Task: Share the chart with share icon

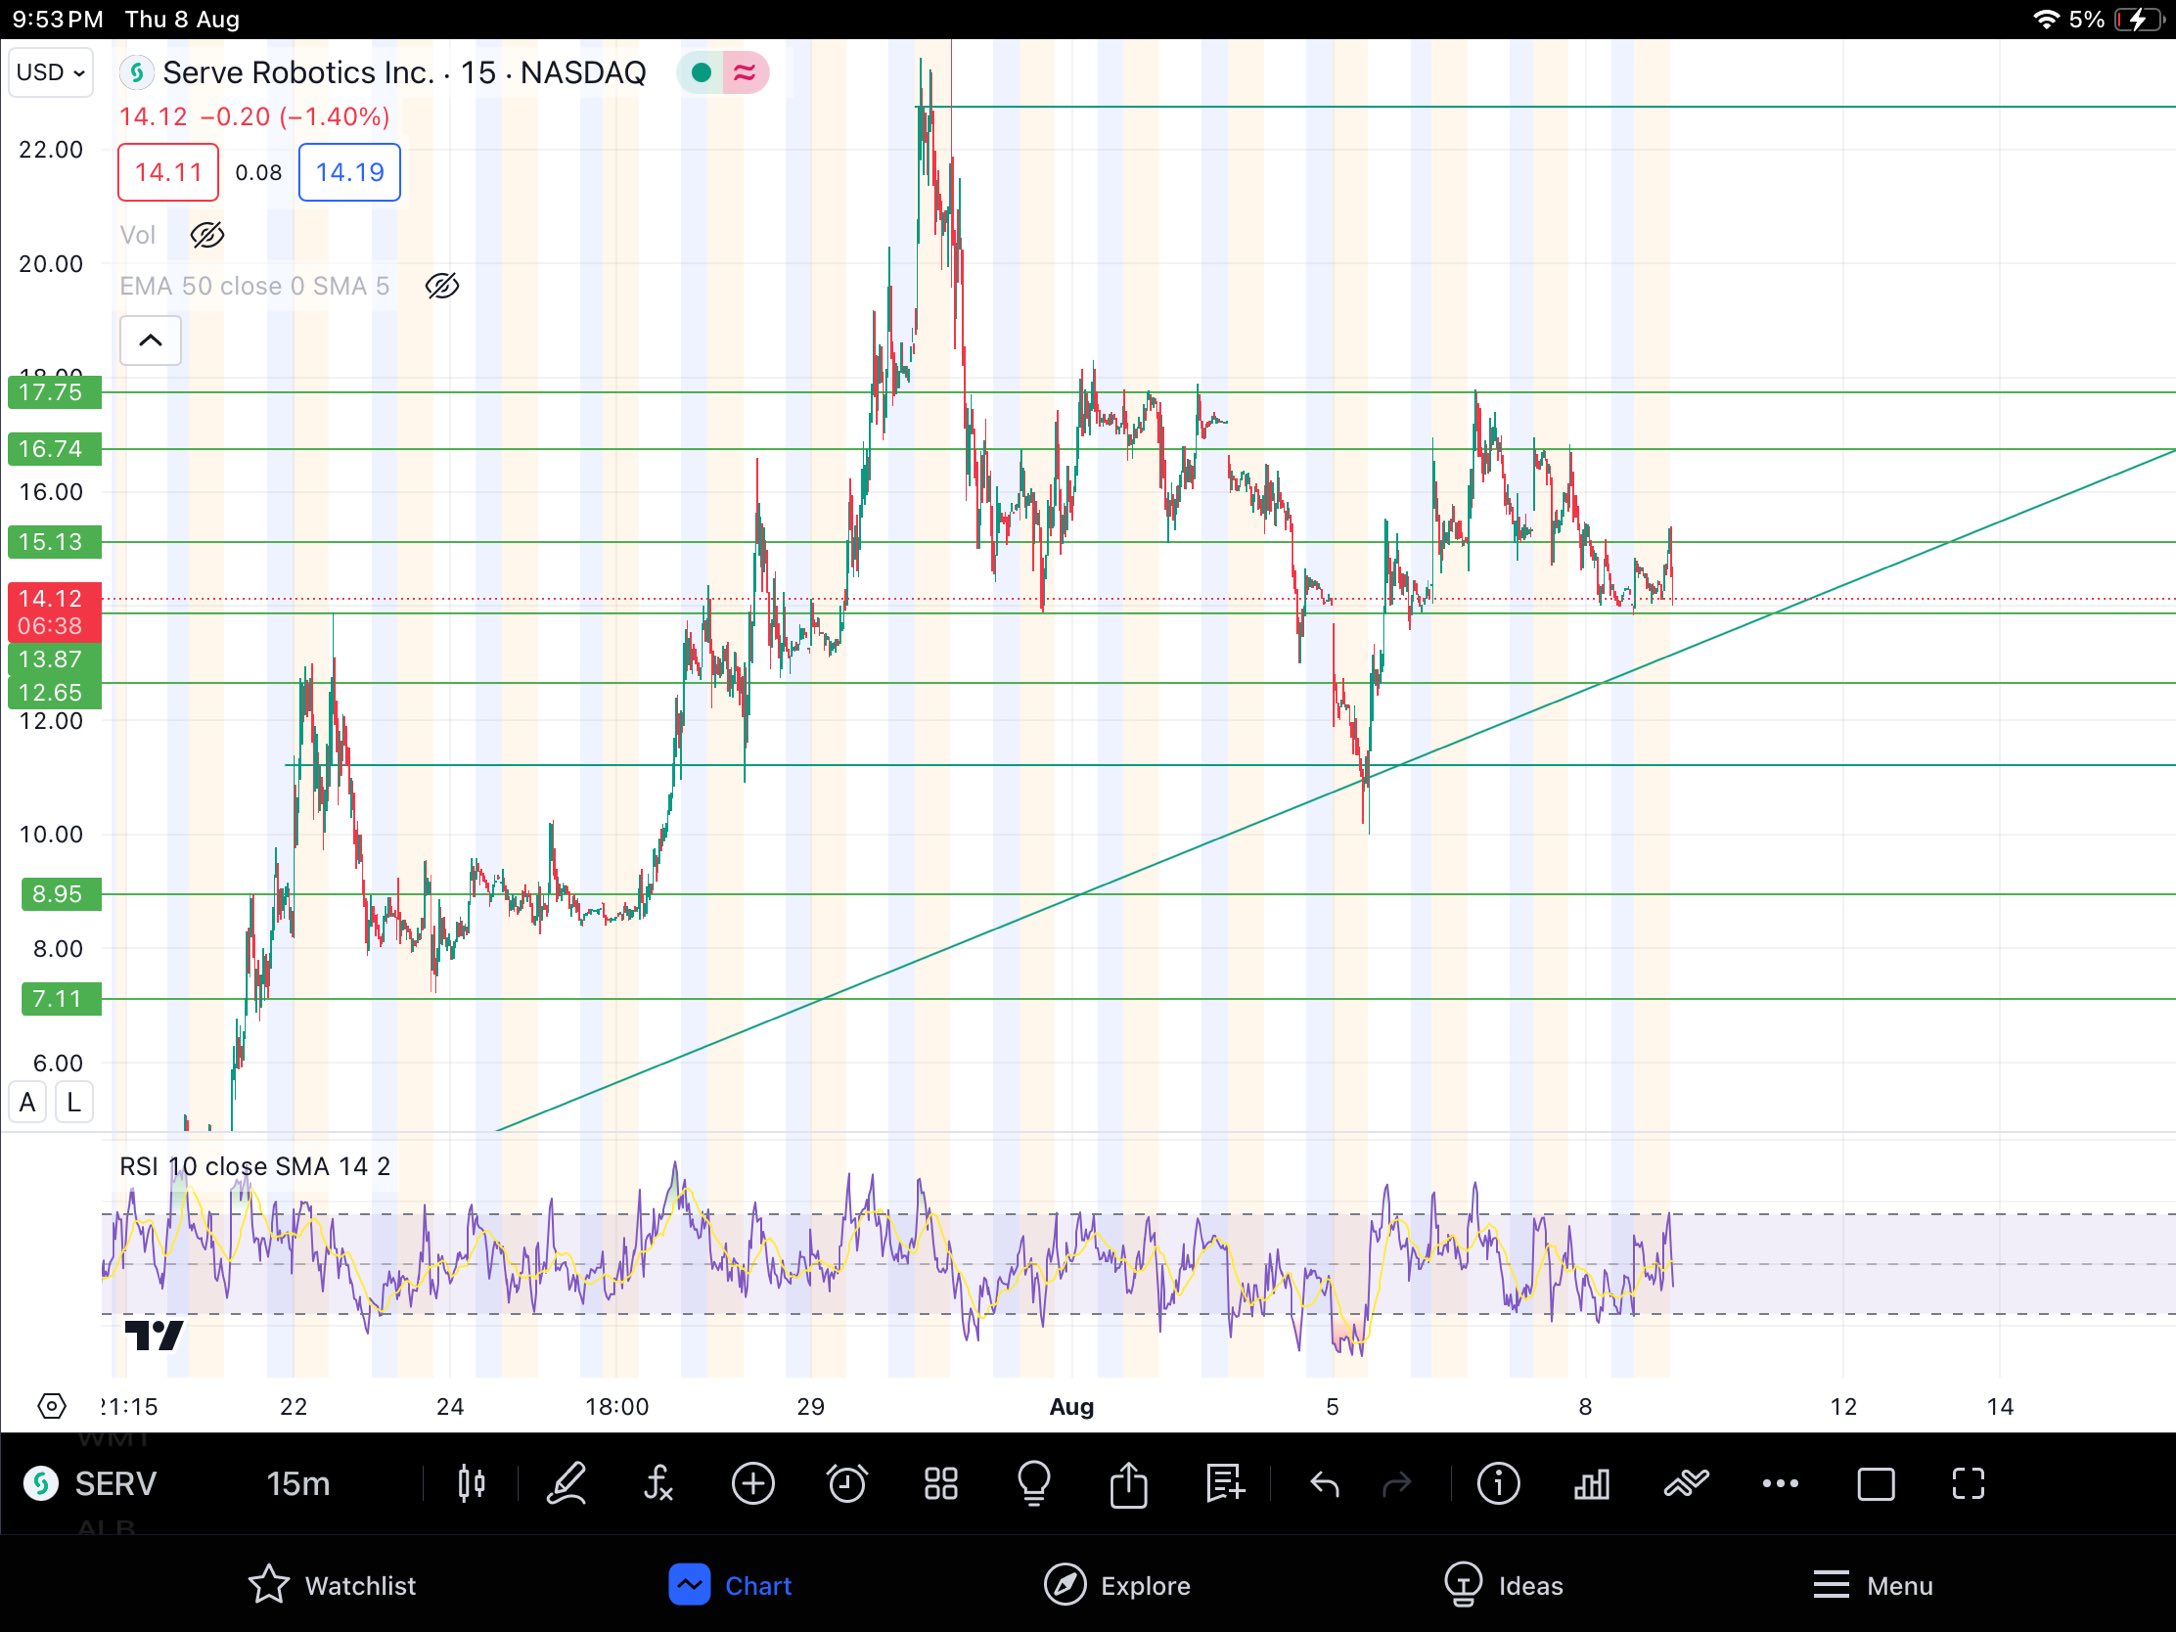Action: 1129,1483
